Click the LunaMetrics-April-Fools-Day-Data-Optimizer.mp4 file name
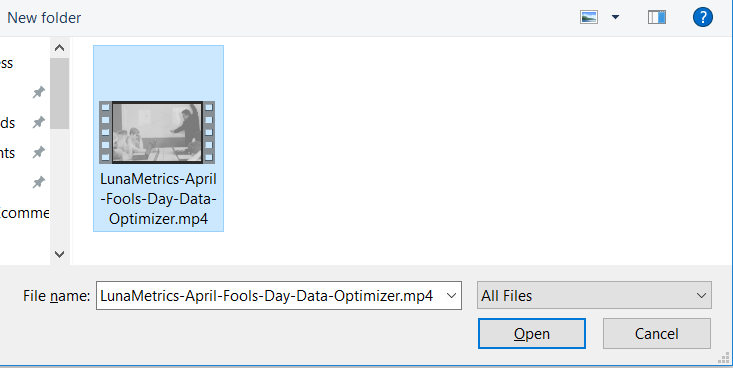The height and width of the screenshot is (368, 733). 158,199
